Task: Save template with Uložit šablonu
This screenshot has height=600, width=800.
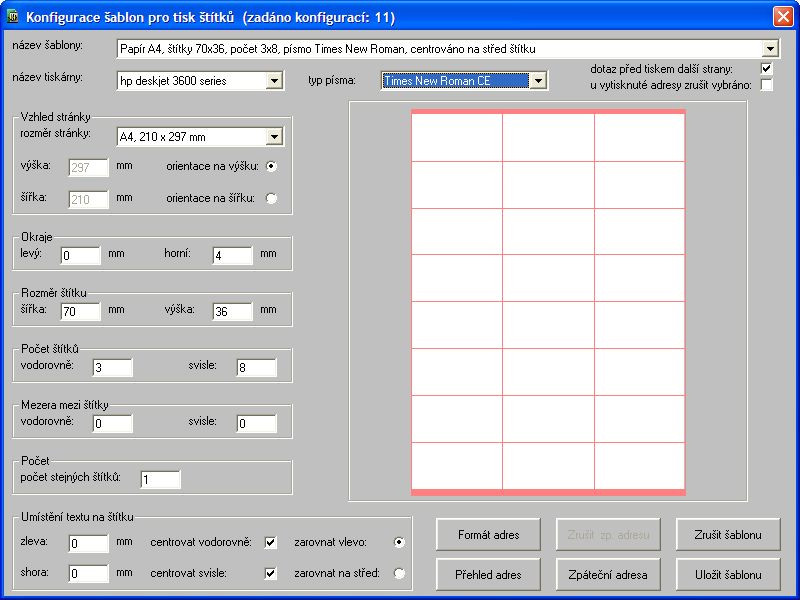Action: (x=728, y=574)
